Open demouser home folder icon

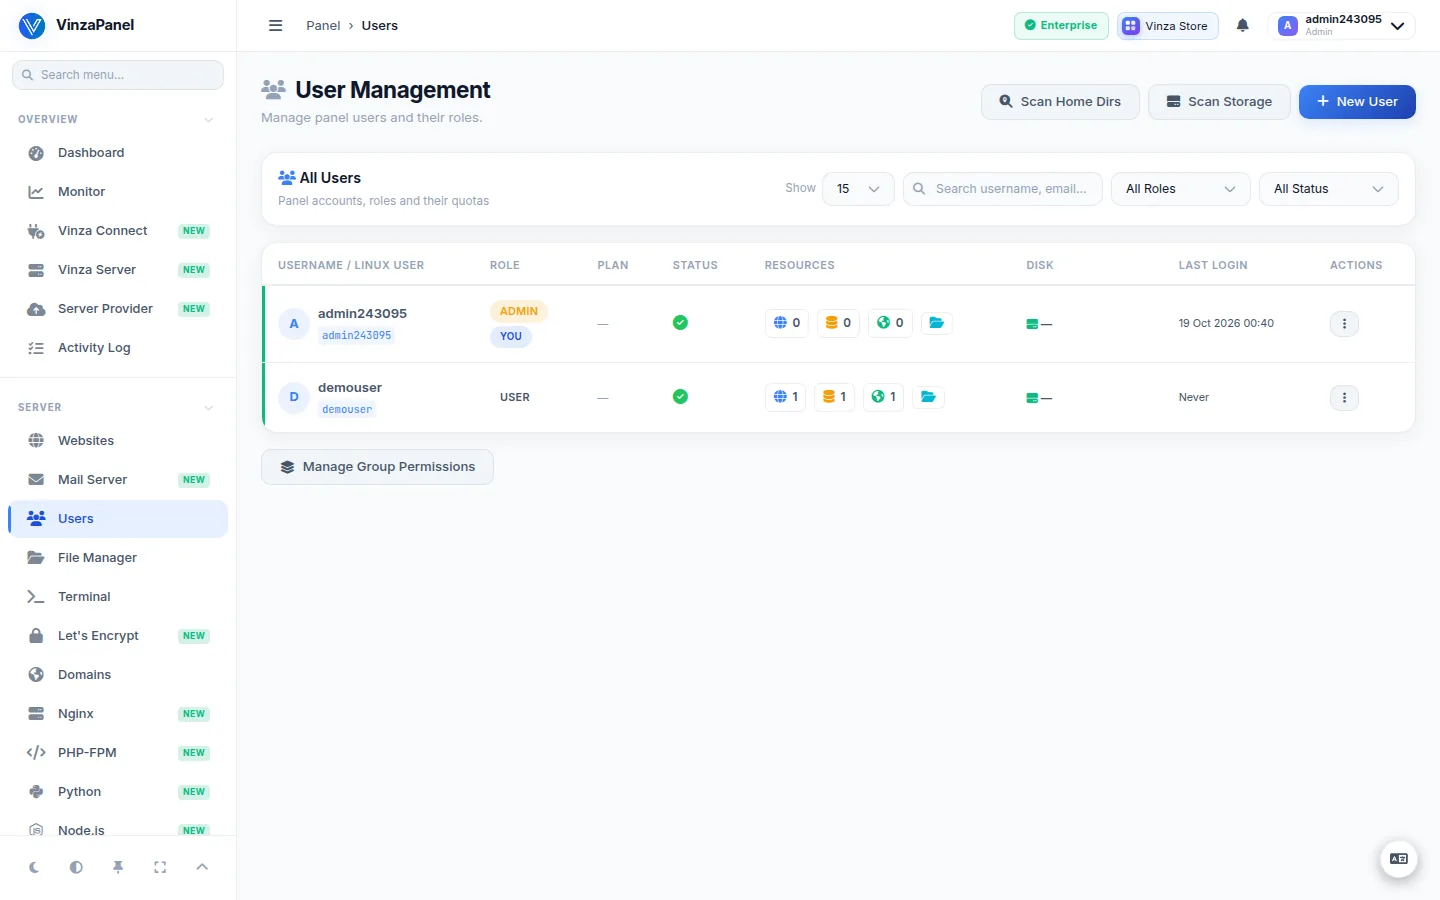[928, 397]
